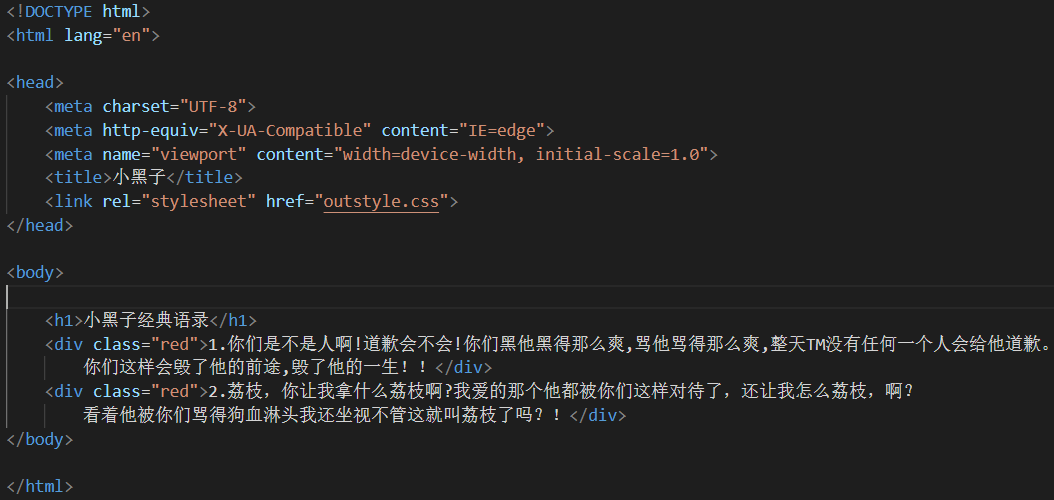Click the title text 小黑子
The image size is (1054, 500).
(140, 178)
